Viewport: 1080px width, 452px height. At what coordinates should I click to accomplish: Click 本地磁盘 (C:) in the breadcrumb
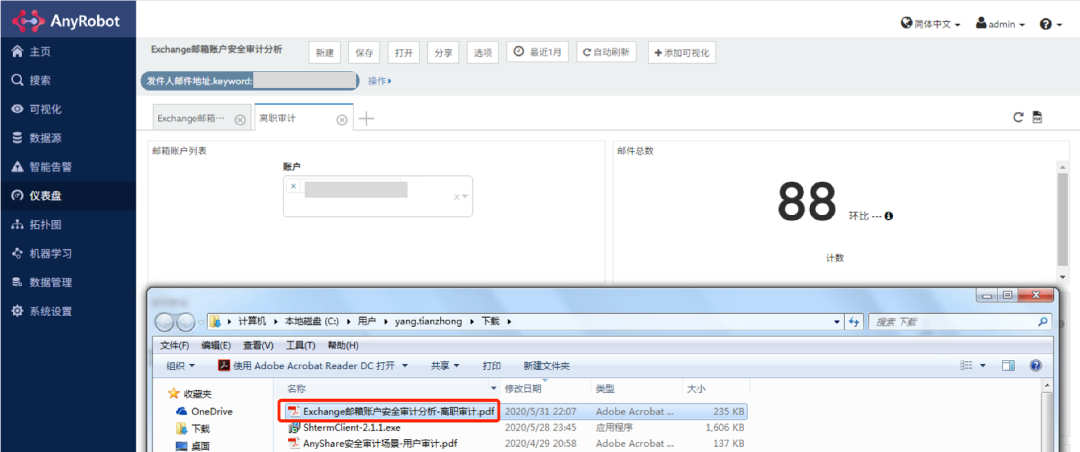[313, 321]
